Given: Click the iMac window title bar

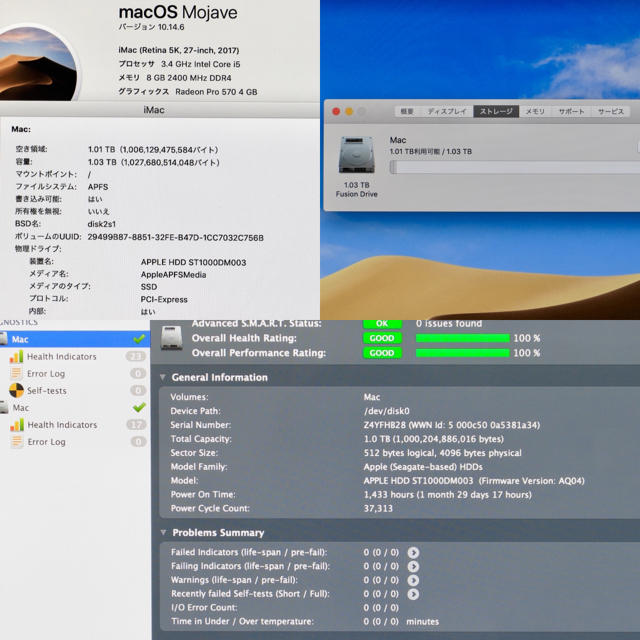Looking at the screenshot, I should 160,110.
